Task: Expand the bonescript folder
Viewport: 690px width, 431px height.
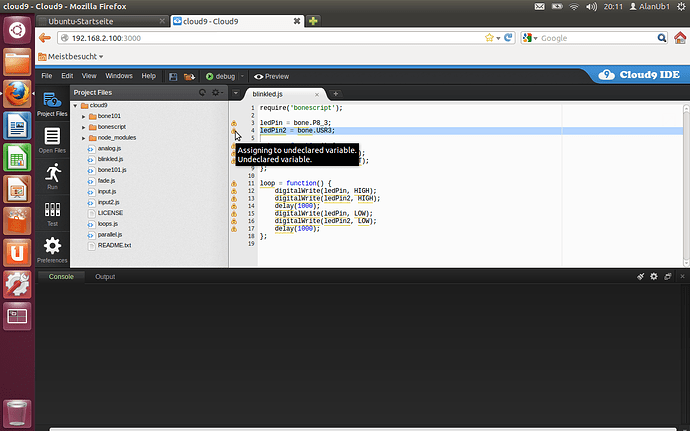Action: 84,127
